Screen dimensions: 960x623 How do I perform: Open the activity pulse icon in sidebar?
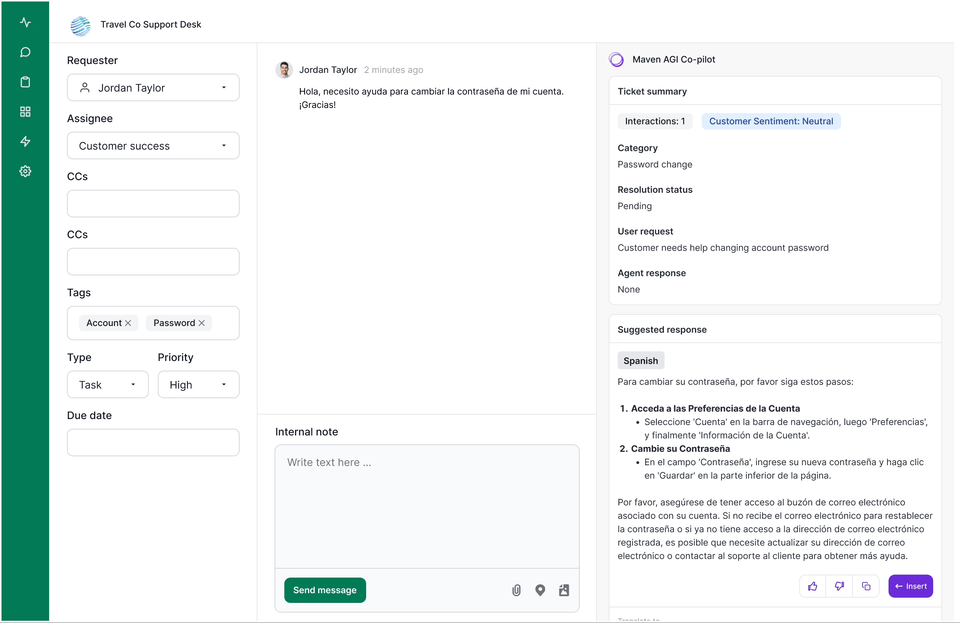(x=25, y=22)
